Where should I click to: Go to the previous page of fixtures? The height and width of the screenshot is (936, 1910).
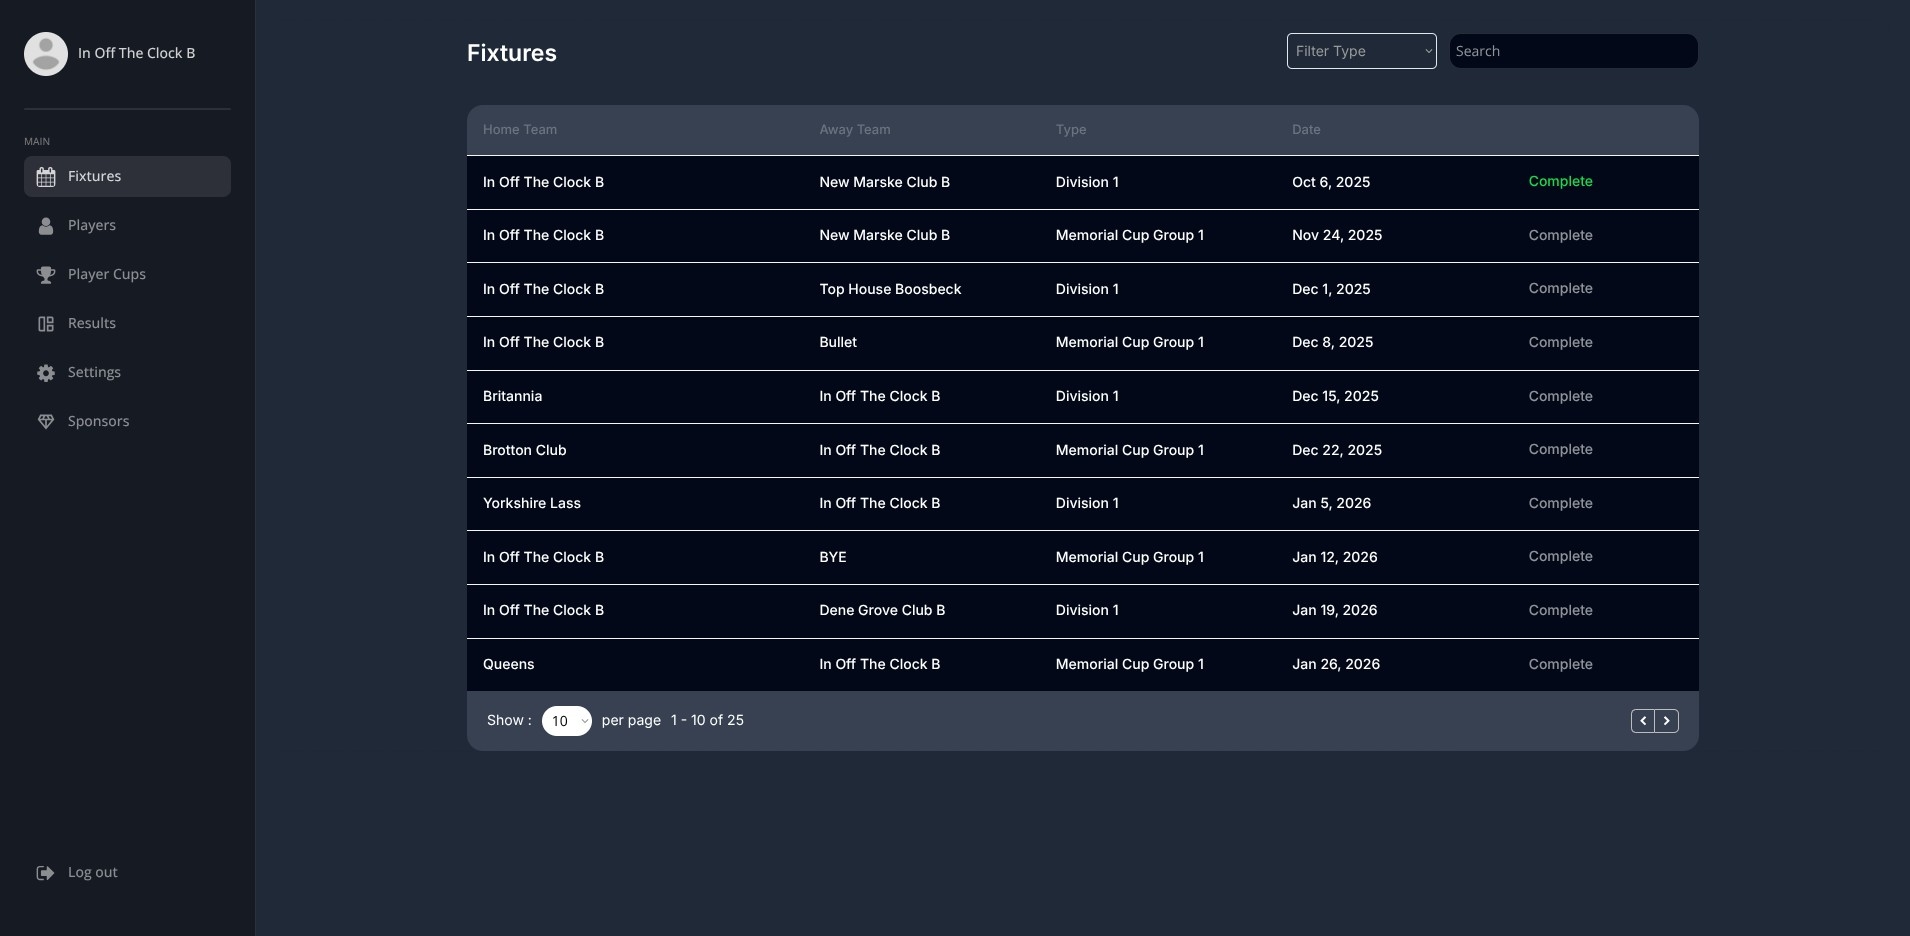[x=1642, y=721]
